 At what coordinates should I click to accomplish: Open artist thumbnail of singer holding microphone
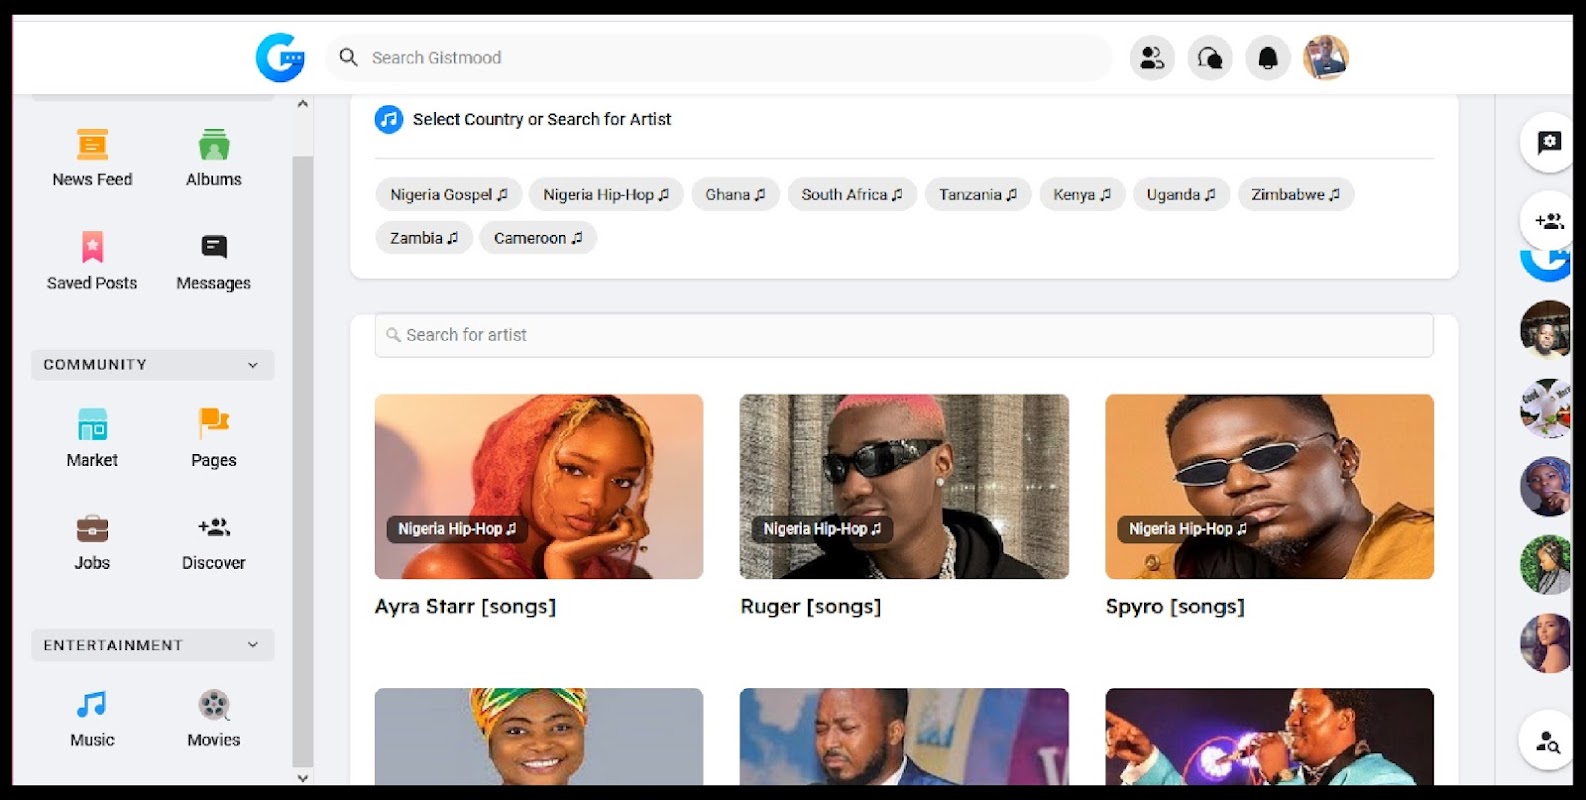(1269, 736)
